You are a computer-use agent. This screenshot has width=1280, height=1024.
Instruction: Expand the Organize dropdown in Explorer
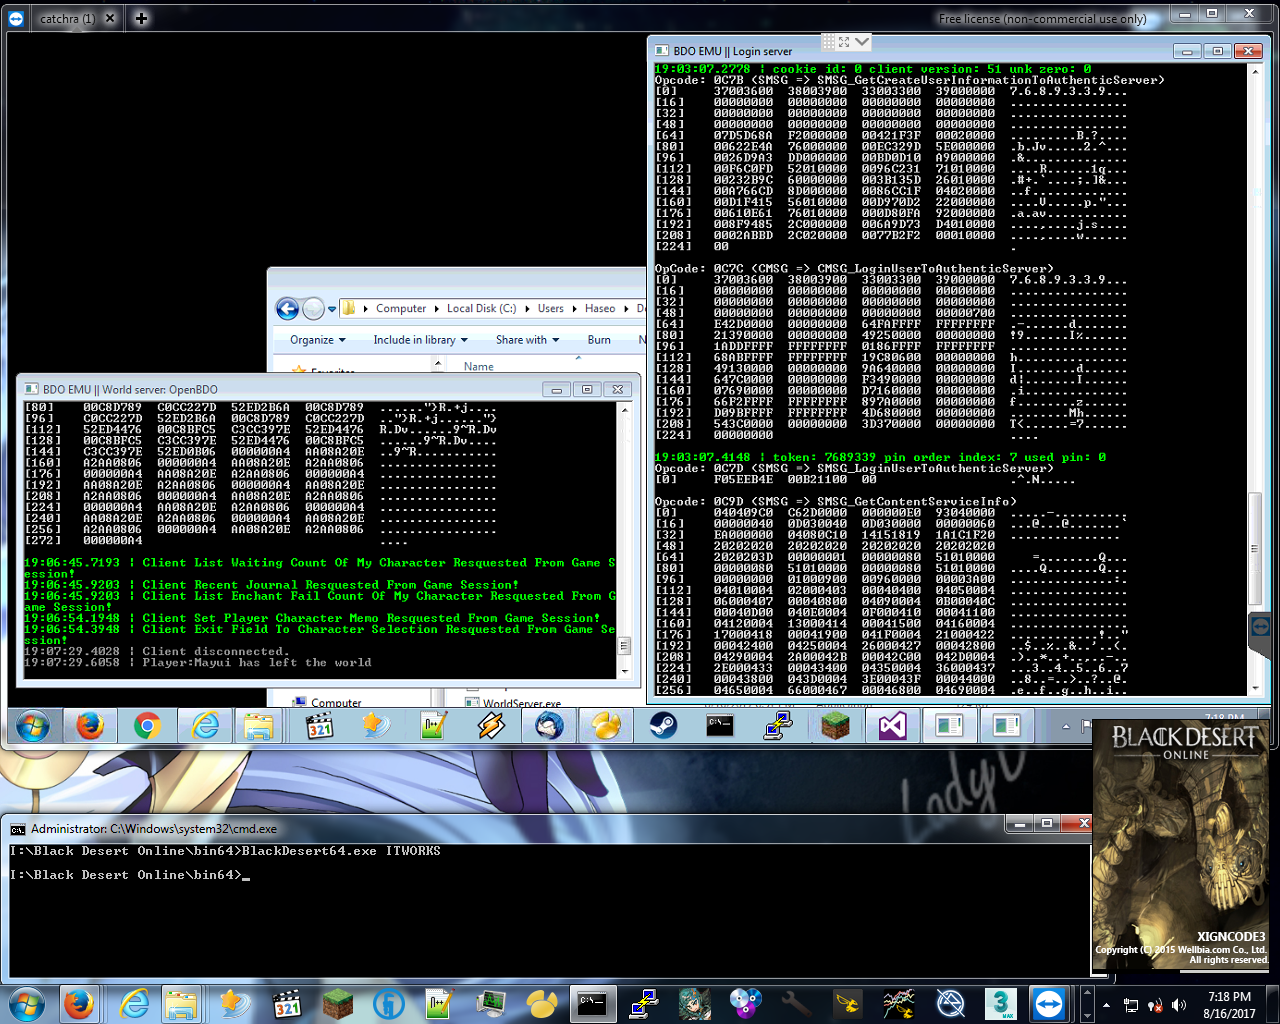click(x=317, y=340)
